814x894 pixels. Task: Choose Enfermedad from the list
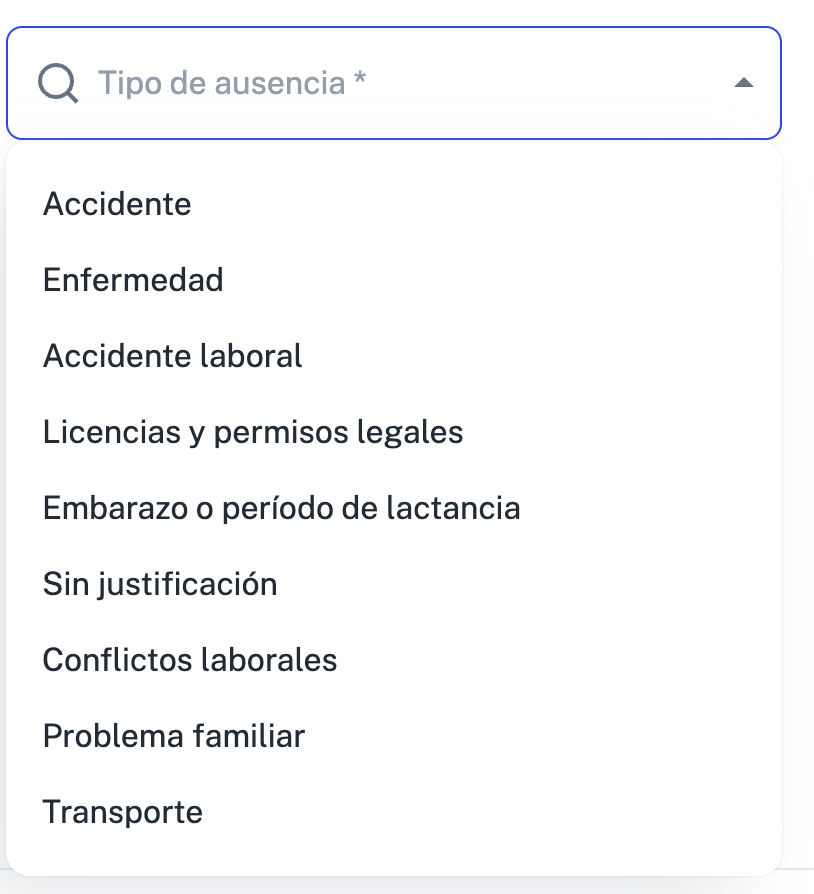[393, 279]
